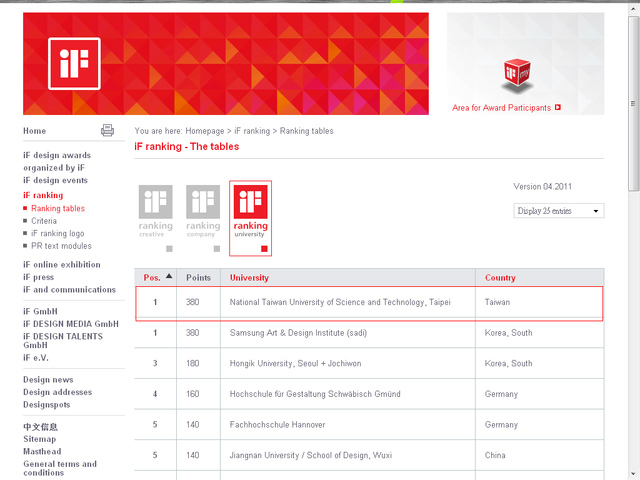Viewport: 640px width, 480px height.
Task: Open the Home link in the sidebar
Action: (34, 131)
